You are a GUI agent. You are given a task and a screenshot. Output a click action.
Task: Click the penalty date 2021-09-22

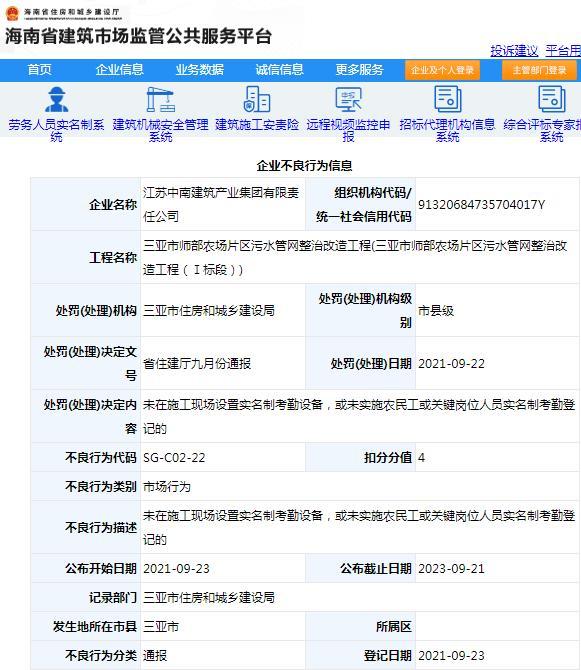(x=452, y=364)
